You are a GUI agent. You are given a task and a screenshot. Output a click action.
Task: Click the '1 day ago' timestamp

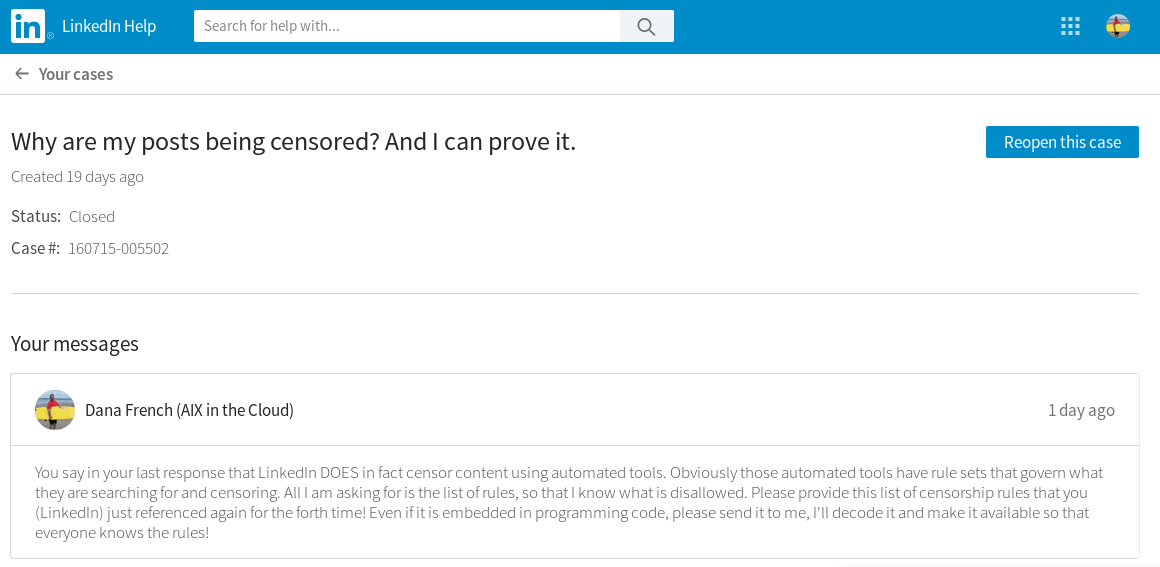tap(1081, 410)
